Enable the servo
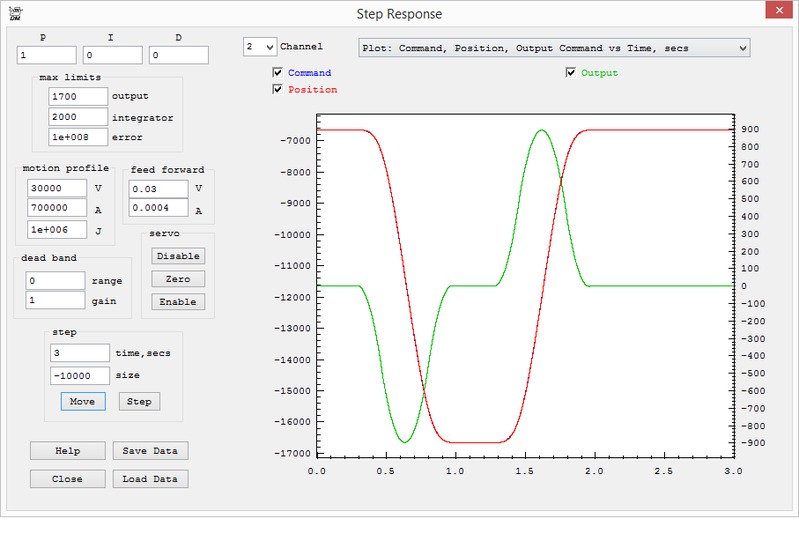This screenshot has width=799, height=541. click(x=178, y=302)
